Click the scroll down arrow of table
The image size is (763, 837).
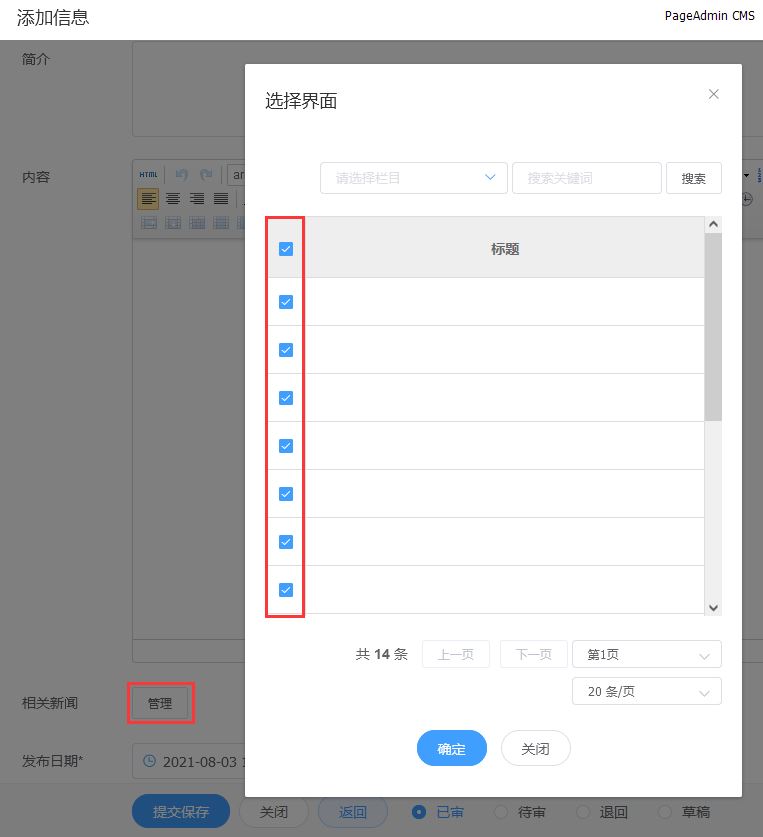713,607
